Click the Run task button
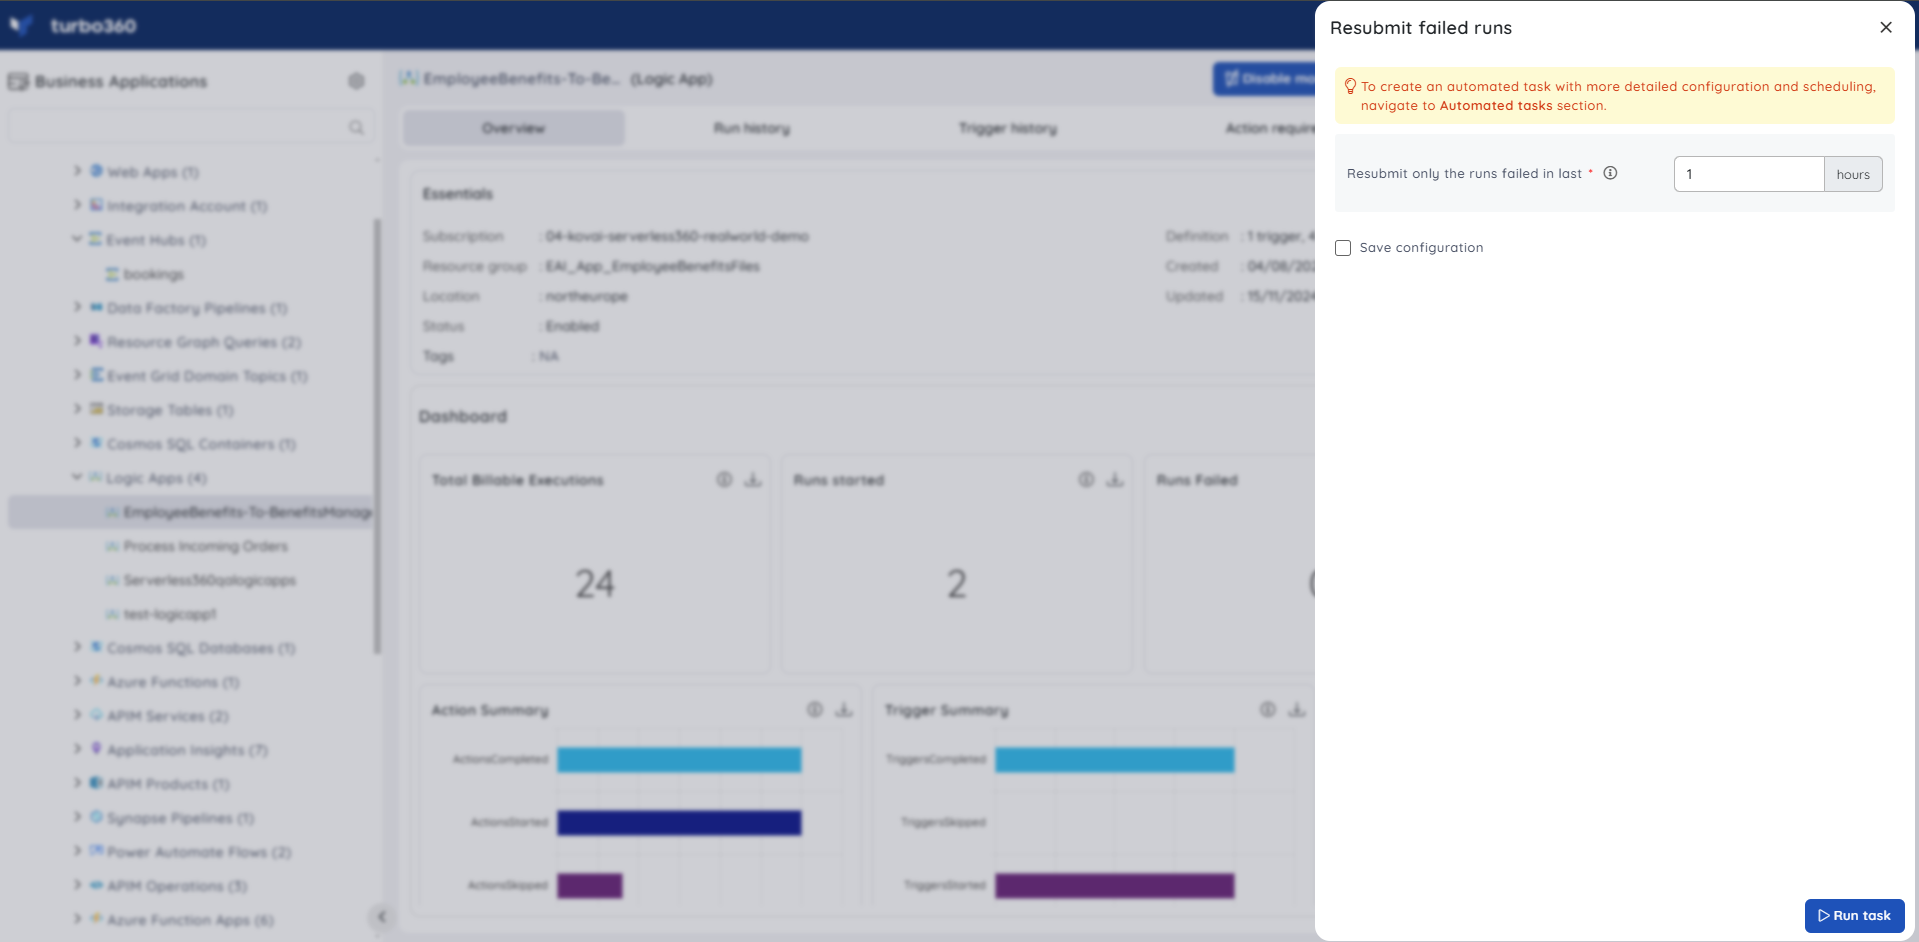The height and width of the screenshot is (942, 1919). click(x=1854, y=916)
